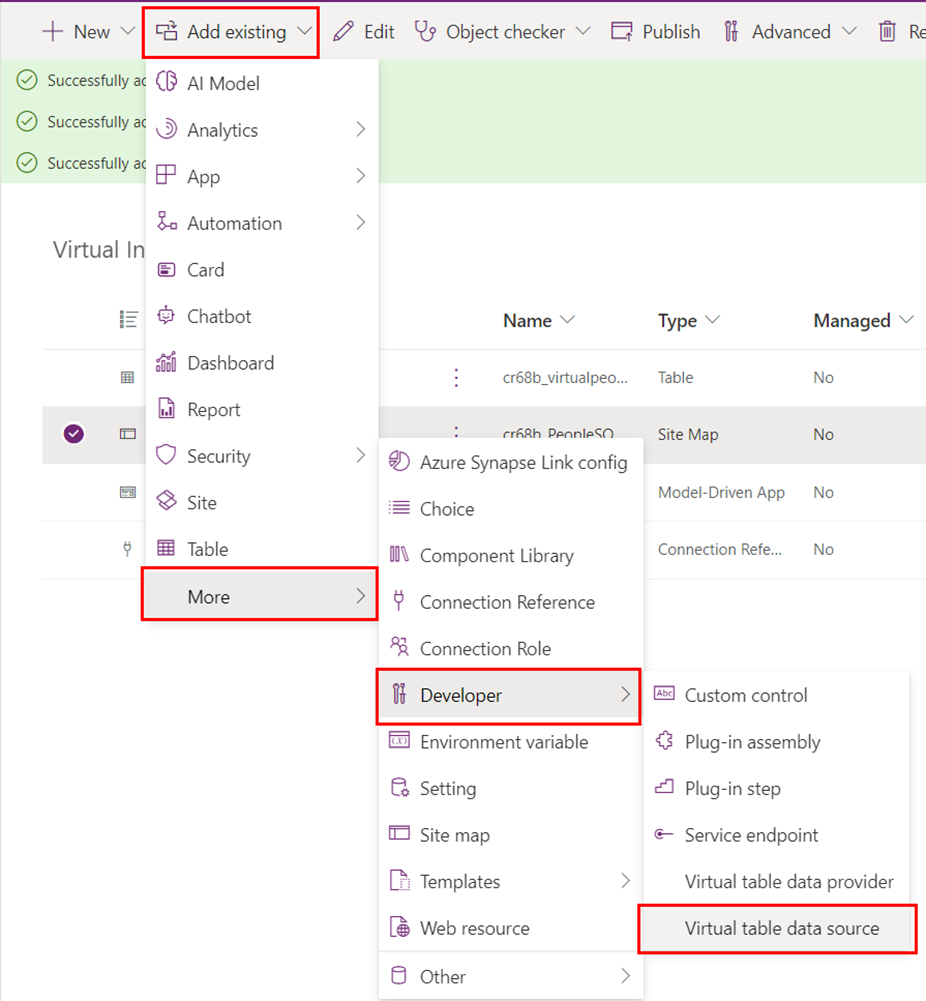
Task: Click the AI Model brain icon
Action: click(167, 83)
